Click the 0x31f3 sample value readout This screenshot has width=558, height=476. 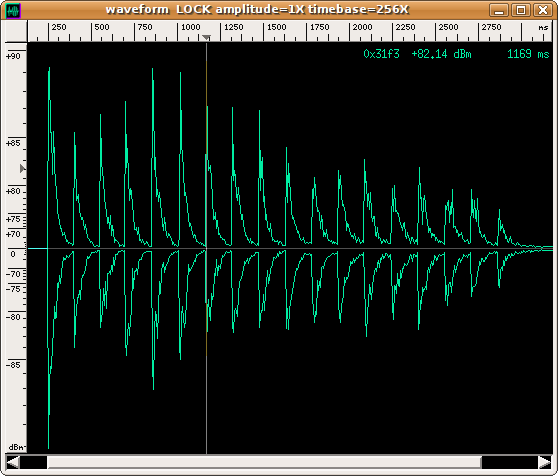point(381,54)
